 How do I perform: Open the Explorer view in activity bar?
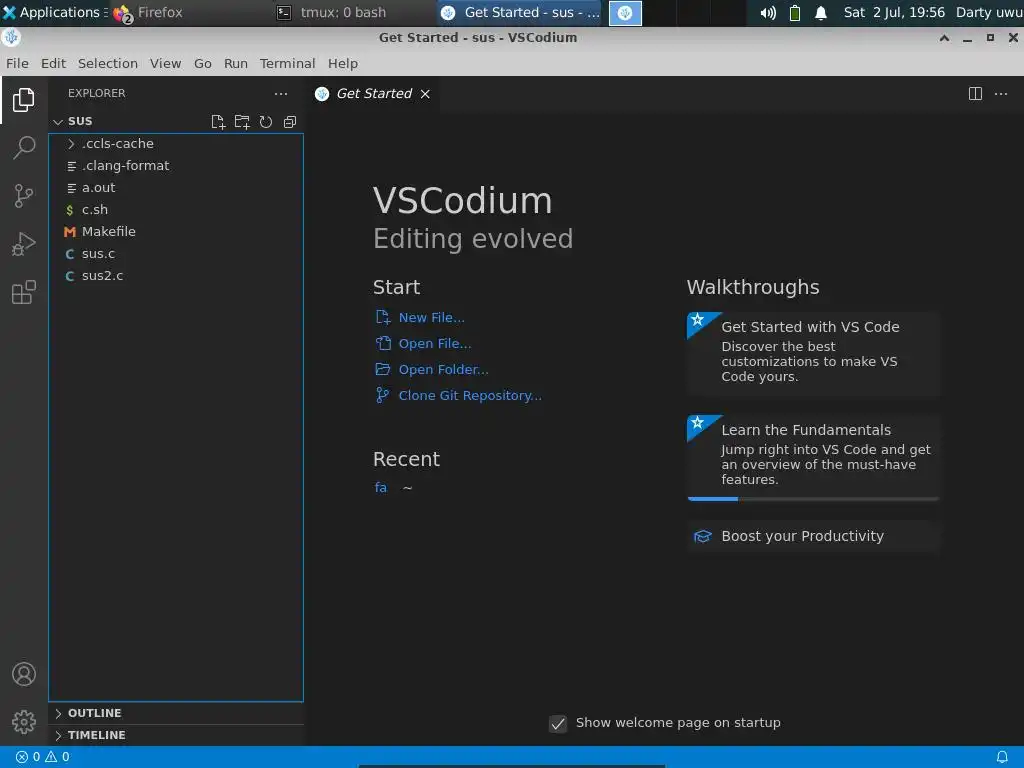coord(24,100)
